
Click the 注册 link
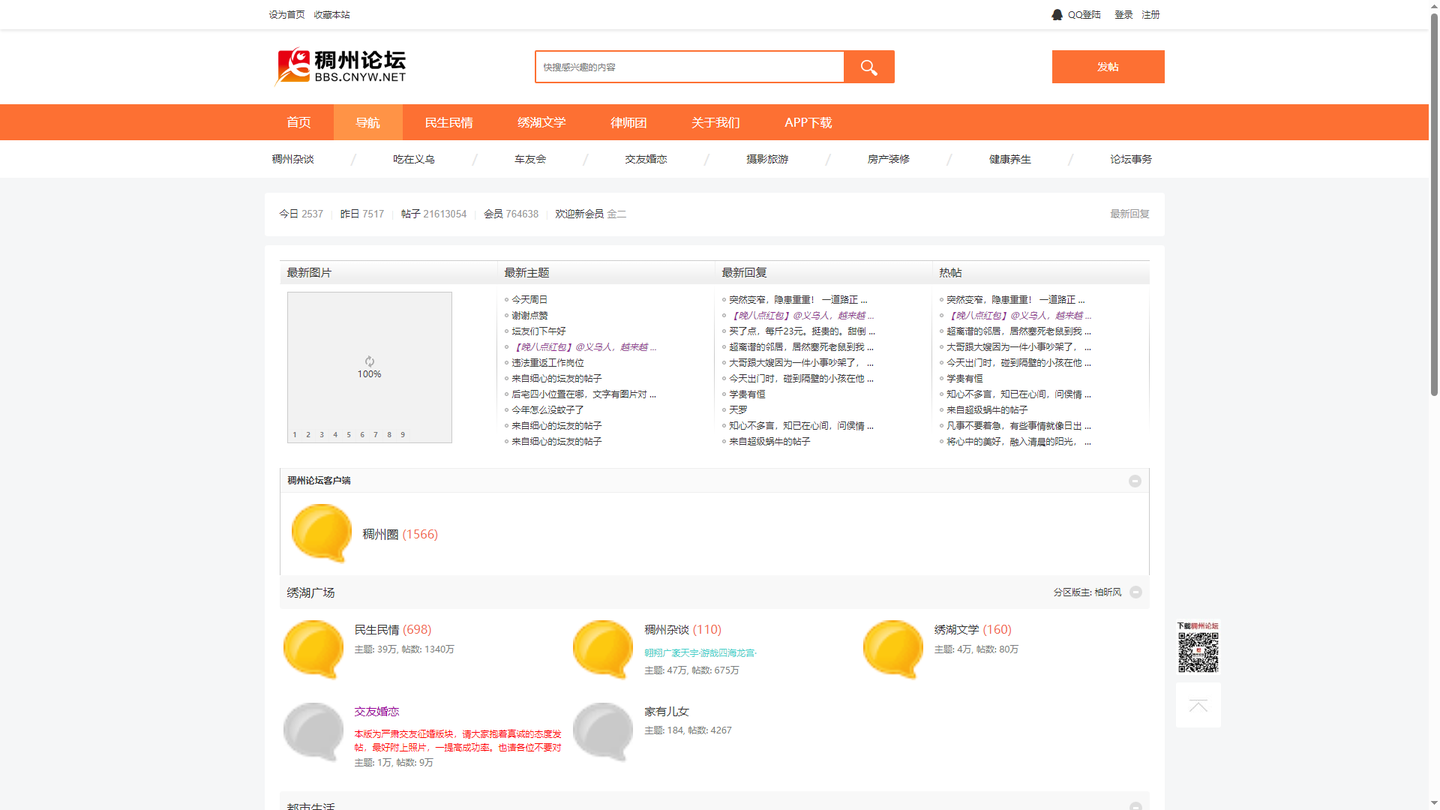[x=1151, y=14]
